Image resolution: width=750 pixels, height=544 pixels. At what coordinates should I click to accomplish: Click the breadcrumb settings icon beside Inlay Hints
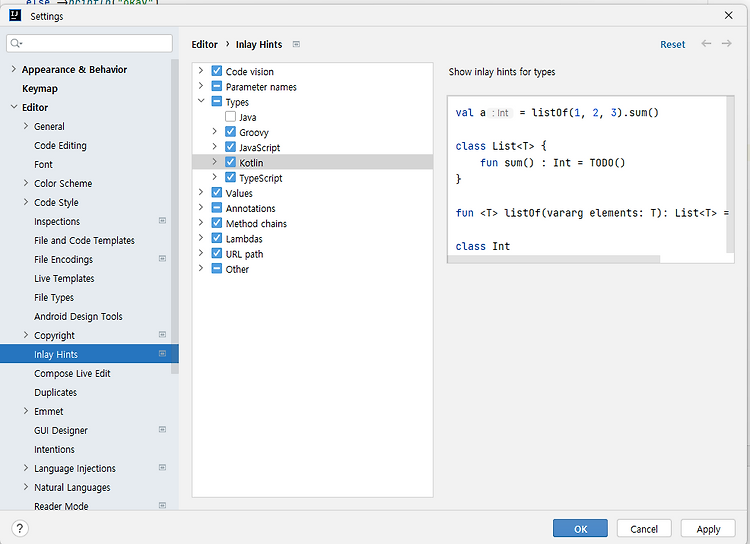coord(297,45)
